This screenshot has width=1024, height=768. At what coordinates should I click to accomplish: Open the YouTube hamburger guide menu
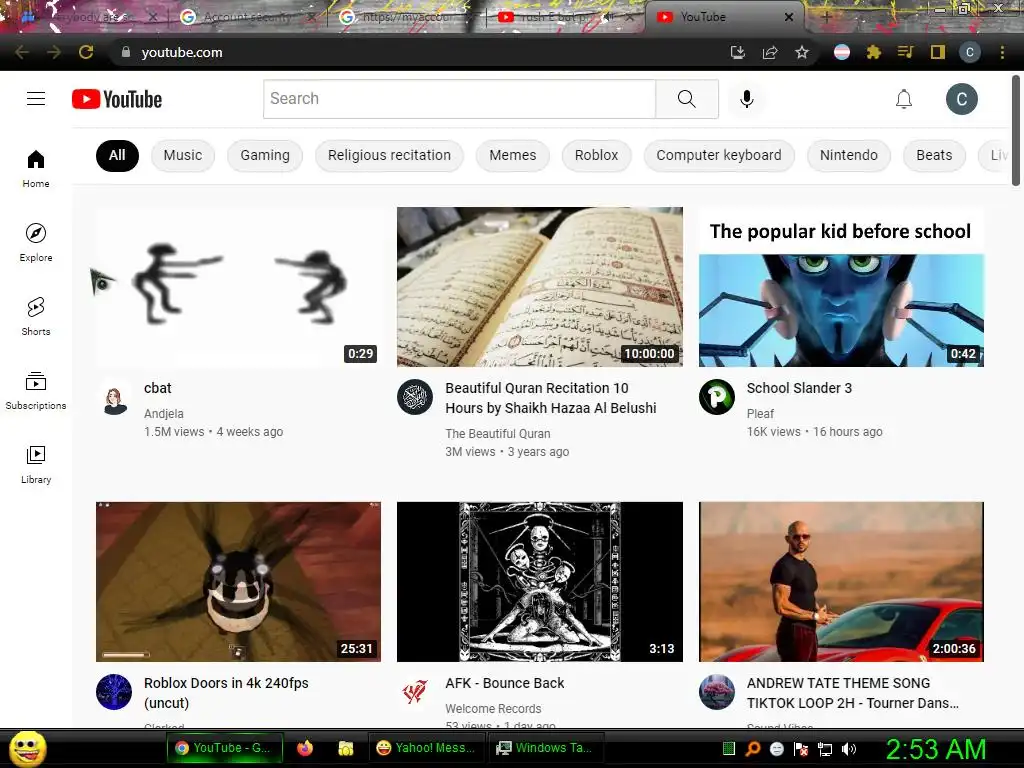click(x=36, y=99)
